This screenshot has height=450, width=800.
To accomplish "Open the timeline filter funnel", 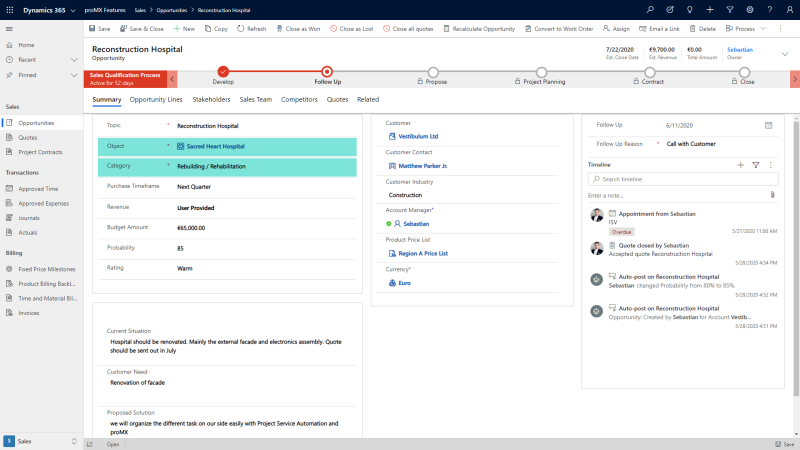I will tap(755, 164).
